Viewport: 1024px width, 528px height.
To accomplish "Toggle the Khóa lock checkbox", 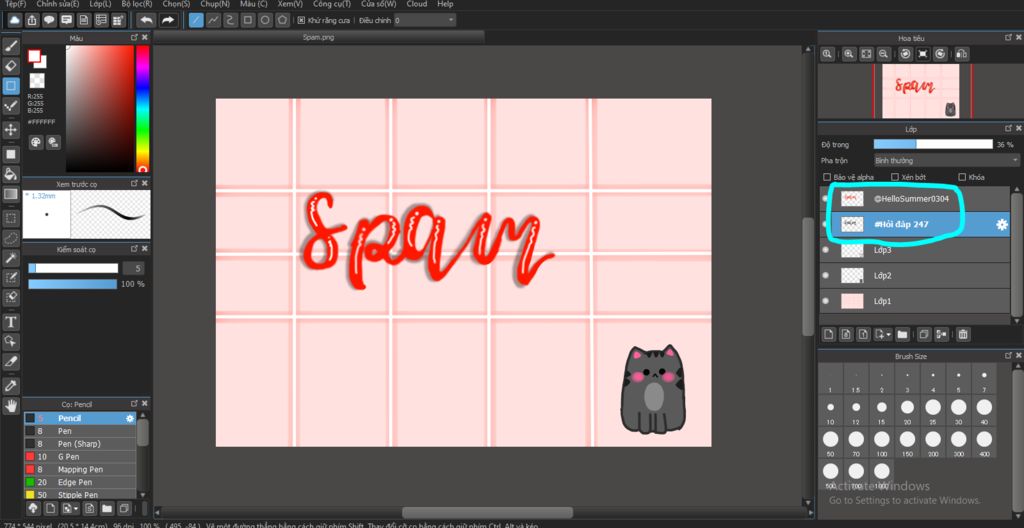I will [x=962, y=177].
